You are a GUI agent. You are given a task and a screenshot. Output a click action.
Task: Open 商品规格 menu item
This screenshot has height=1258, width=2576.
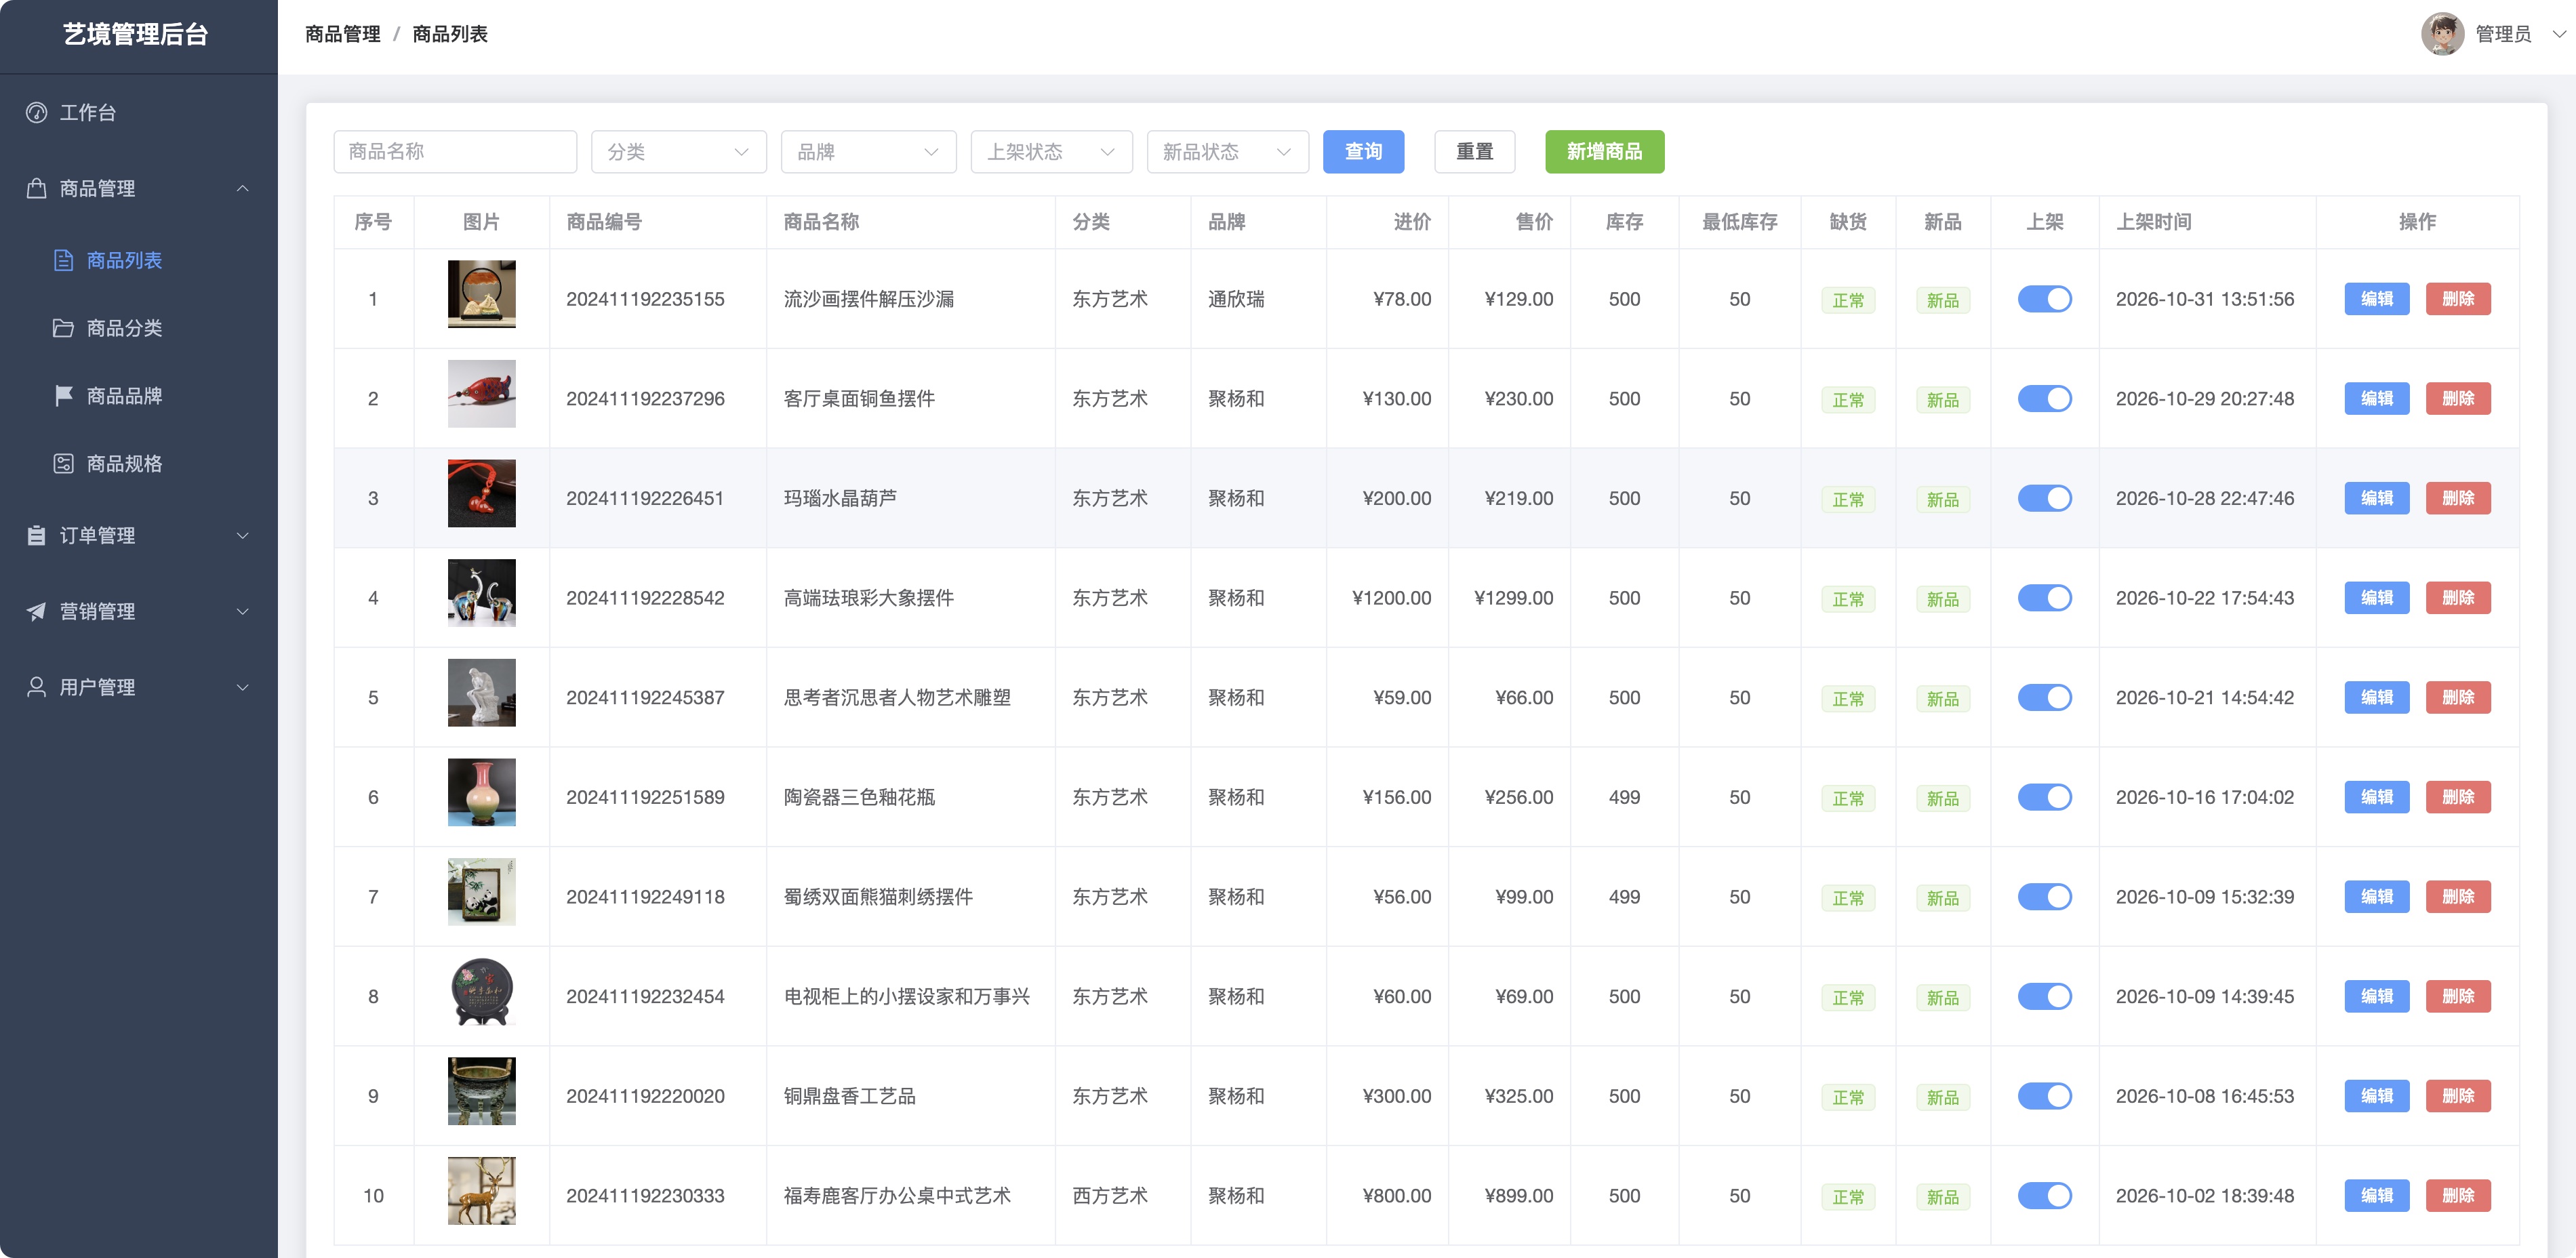[x=139, y=465]
